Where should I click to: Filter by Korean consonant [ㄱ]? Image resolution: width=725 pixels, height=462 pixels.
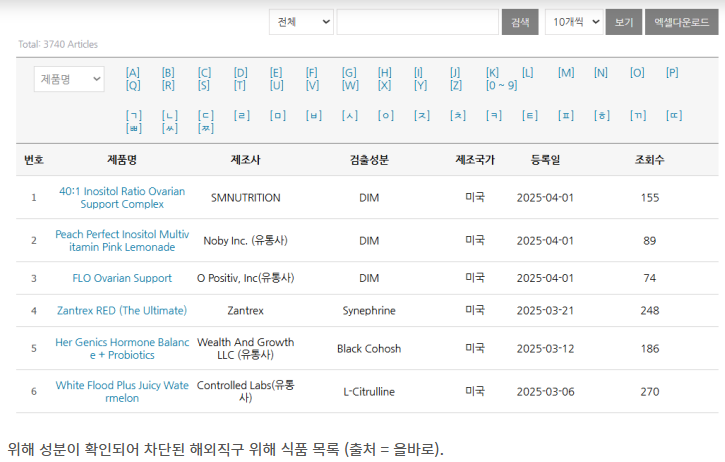(x=134, y=115)
